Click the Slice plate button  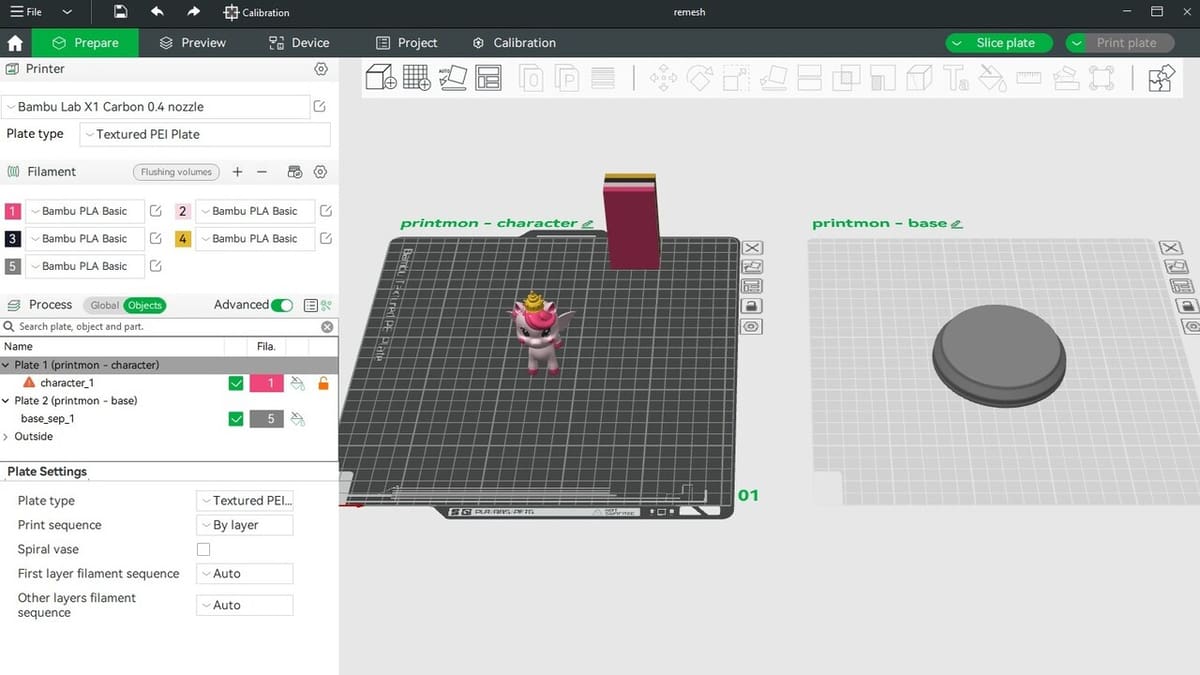pyautogui.click(x=1005, y=43)
